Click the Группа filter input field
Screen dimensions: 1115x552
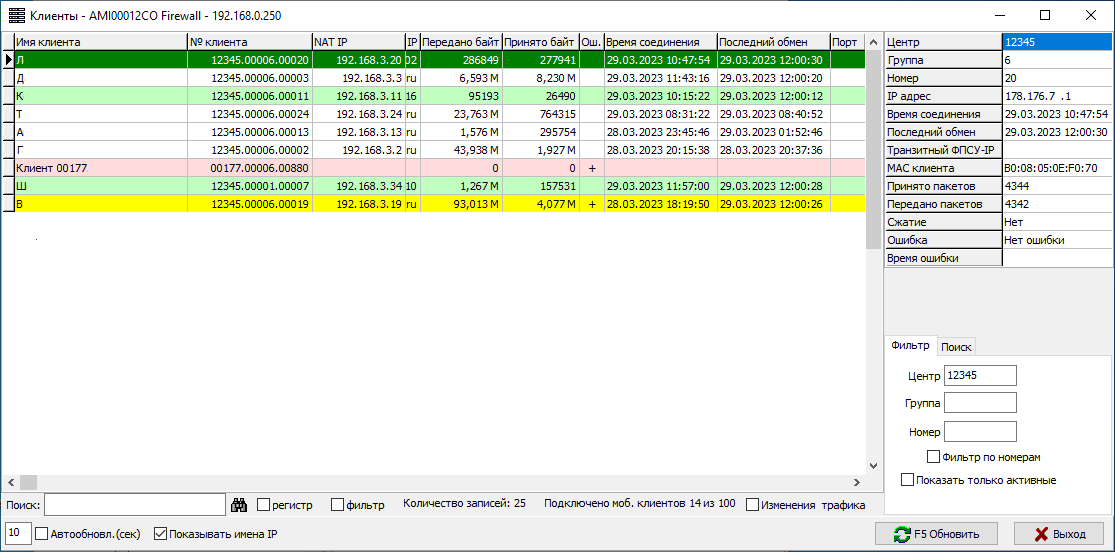[x=980, y=403]
